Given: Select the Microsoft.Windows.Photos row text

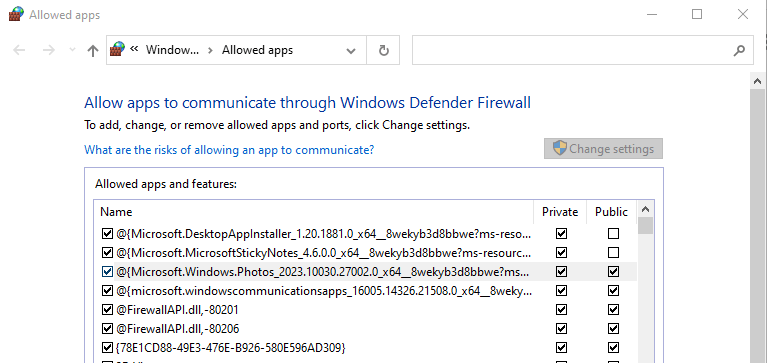Looking at the screenshot, I should 323,272.
